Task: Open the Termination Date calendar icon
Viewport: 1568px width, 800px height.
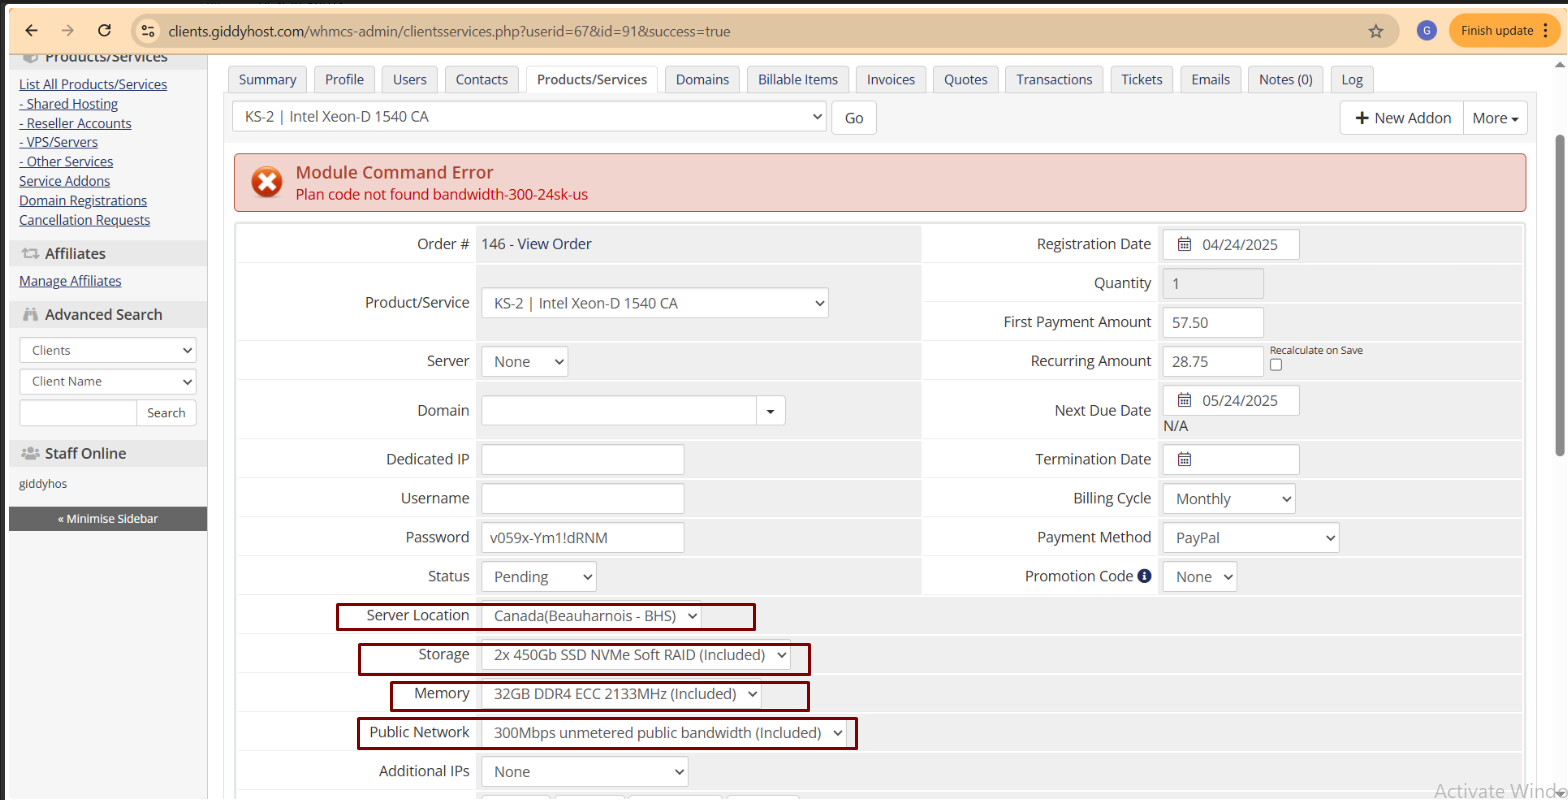Action: pyautogui.click(x=1184, y=460)
